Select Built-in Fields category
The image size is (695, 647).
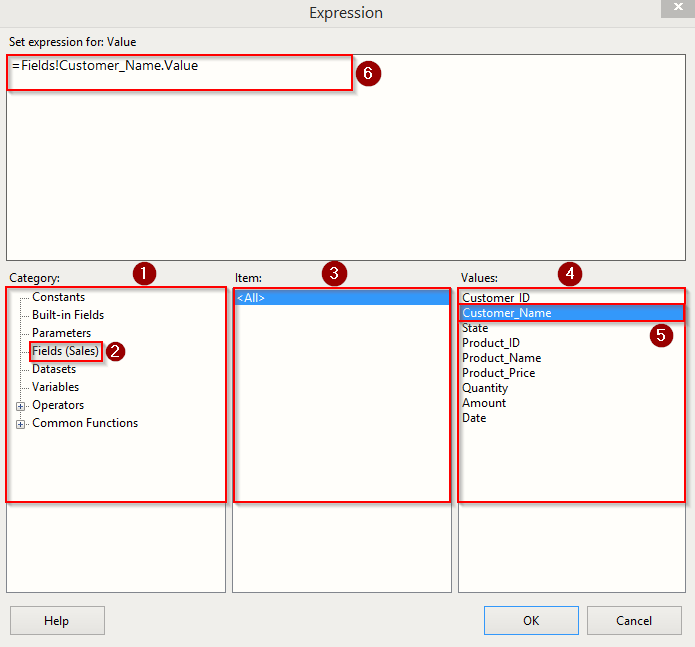pyautogui.click(x=68, y=315)
